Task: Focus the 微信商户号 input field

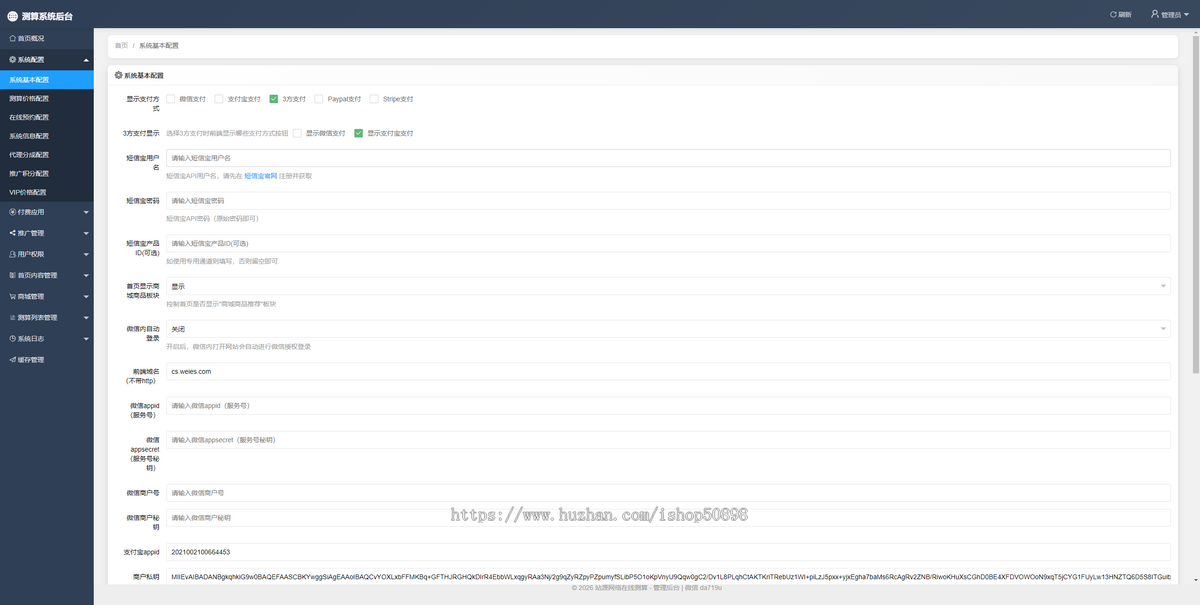Action: [x=668, y=493]
